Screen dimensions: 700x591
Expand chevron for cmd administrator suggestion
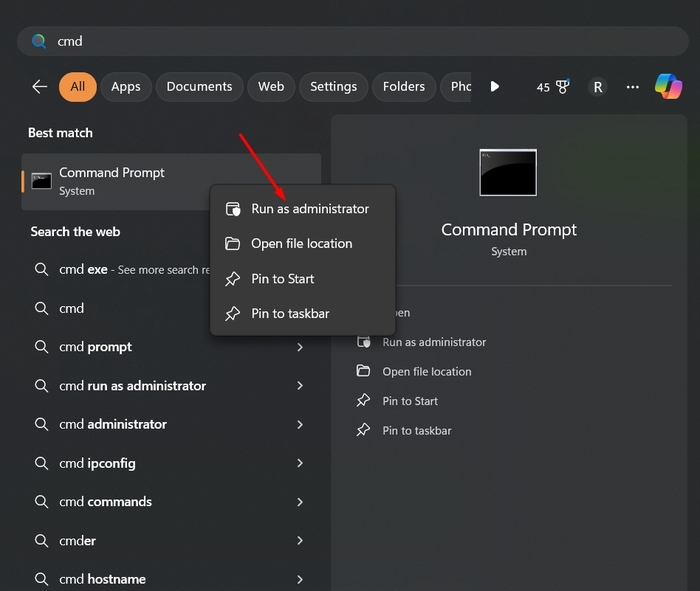(x=300, y=425)
